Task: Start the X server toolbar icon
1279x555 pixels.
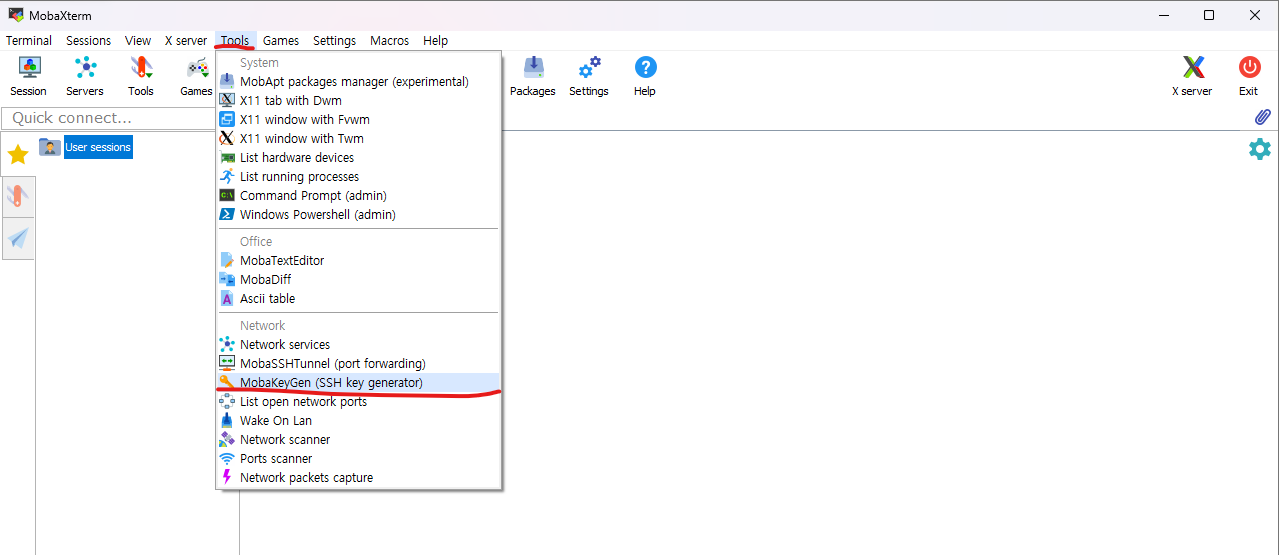Action: click(x=1192, y=76)
